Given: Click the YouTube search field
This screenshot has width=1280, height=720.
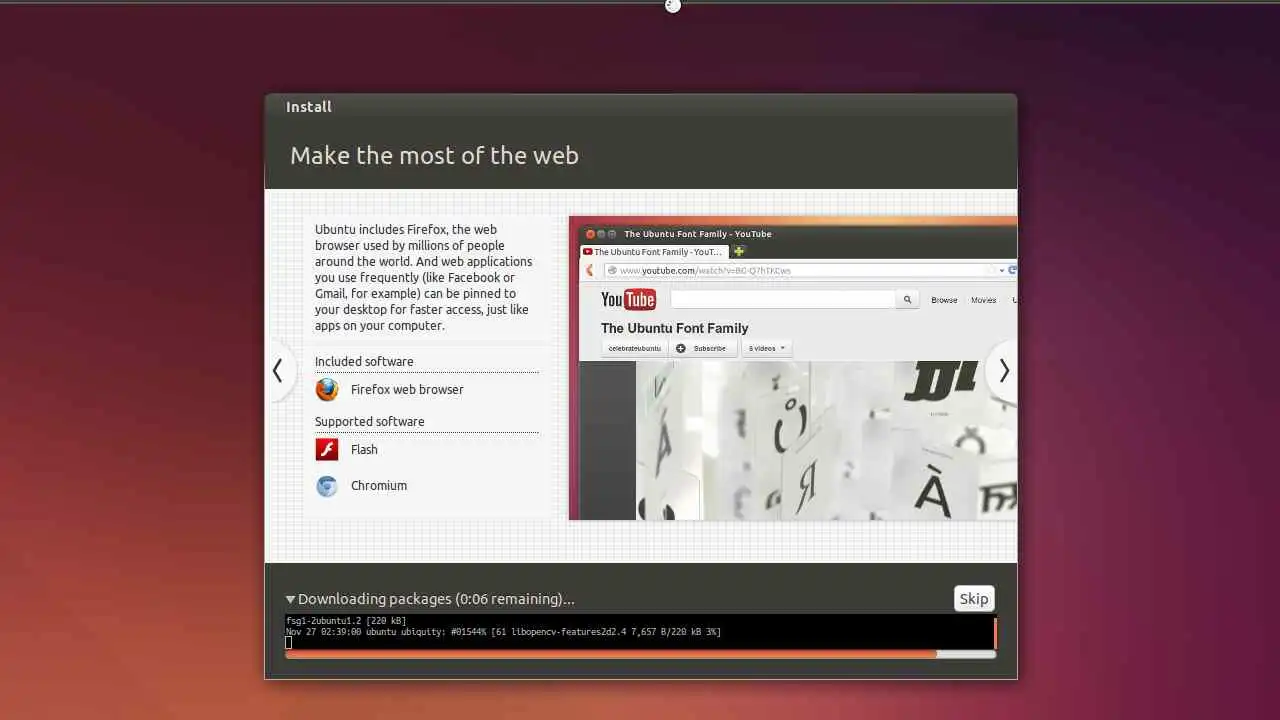Looking at the screenshot, I should tap(783, 299).
